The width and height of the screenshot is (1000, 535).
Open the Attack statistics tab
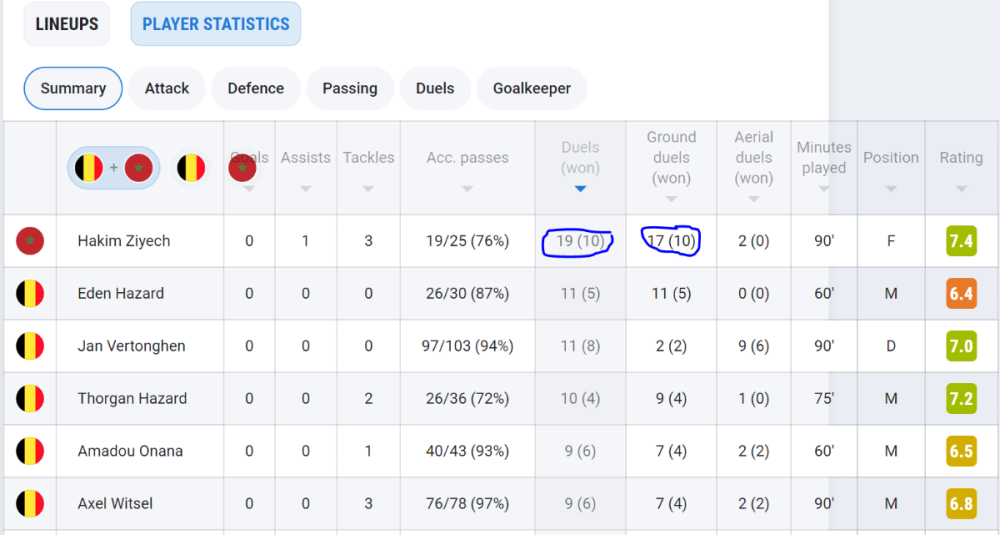pos(167,88)
